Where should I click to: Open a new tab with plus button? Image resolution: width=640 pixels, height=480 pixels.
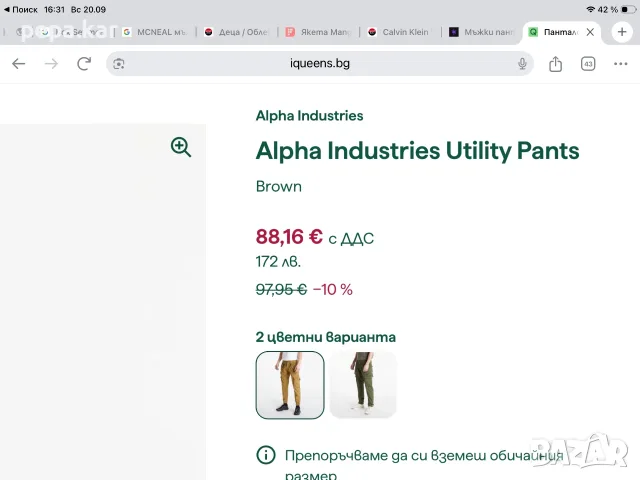(622, 31)
